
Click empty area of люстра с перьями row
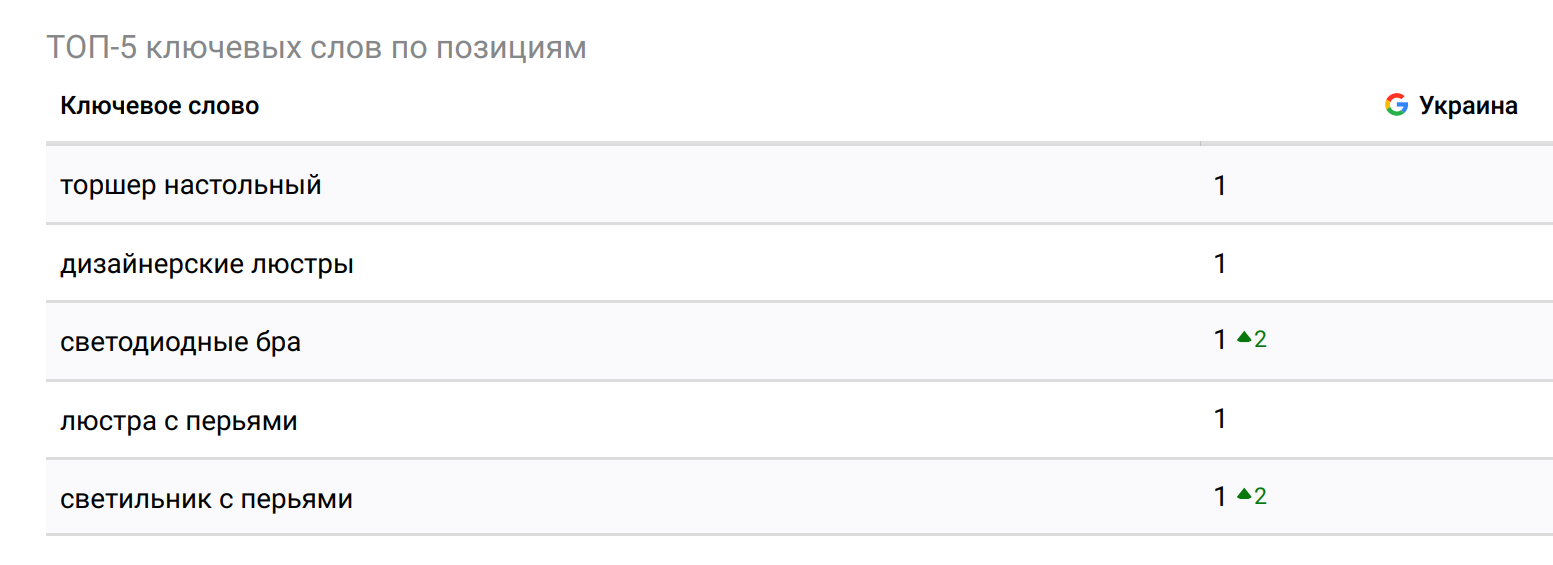760,419
